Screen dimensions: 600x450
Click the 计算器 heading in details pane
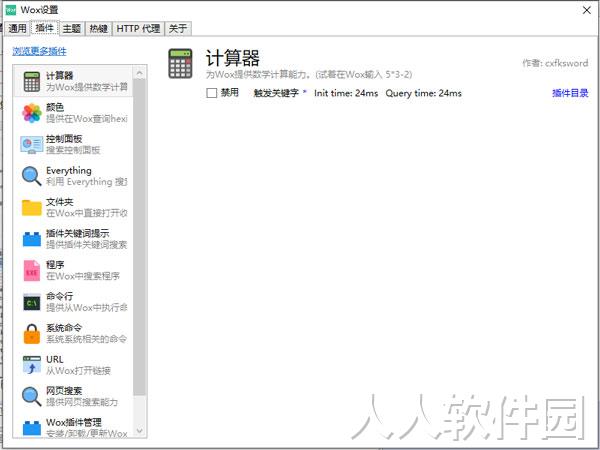click(233, 58)
